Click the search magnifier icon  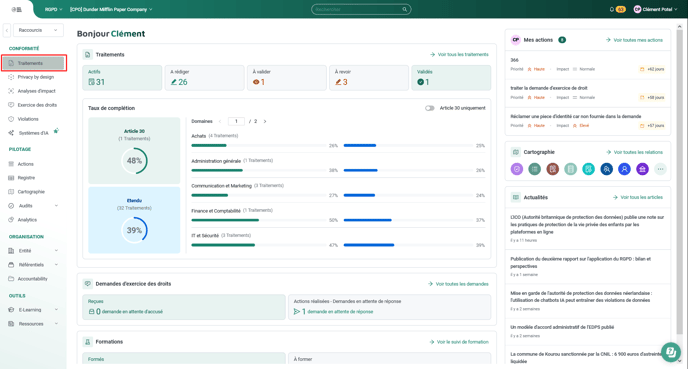405,9
